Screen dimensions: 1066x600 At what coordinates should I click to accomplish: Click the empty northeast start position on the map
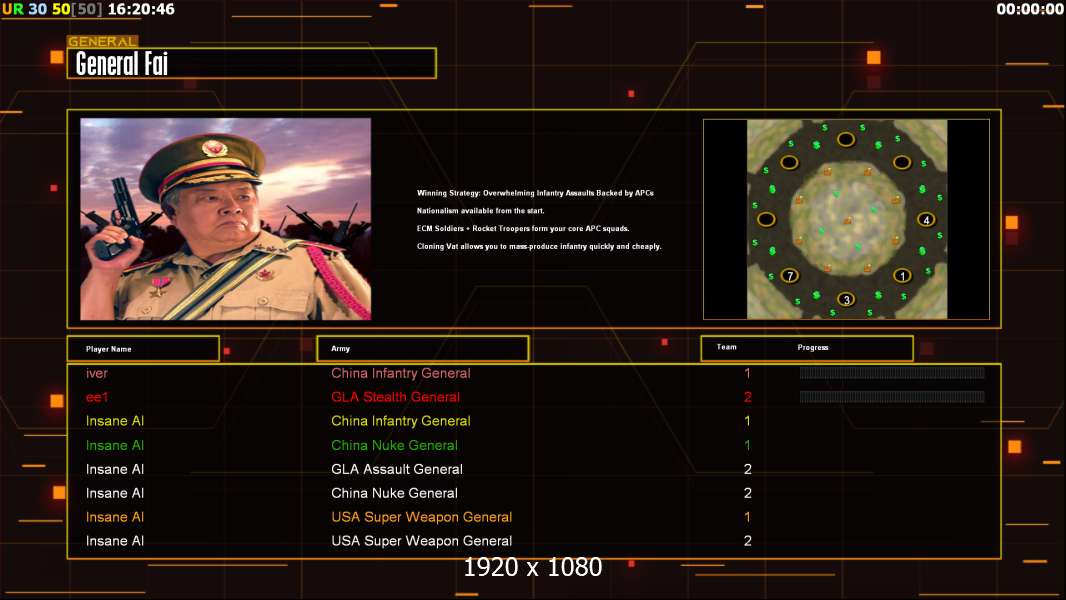pyautogui.click(x=902, y=162)
